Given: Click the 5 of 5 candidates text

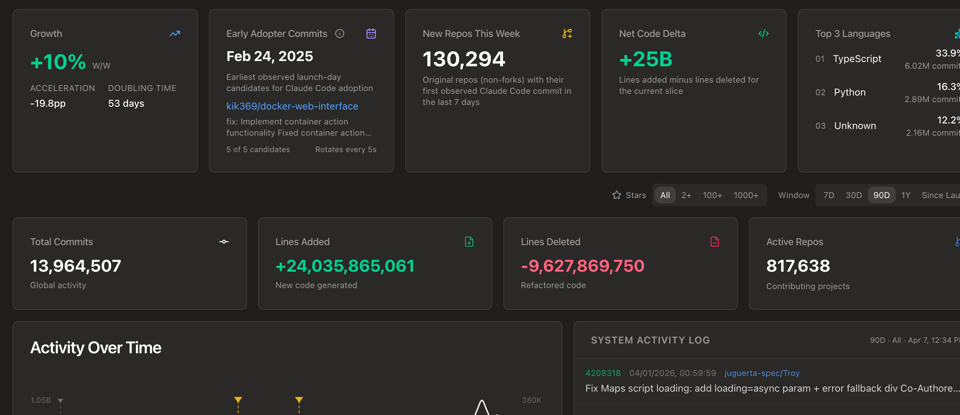Looking at the screenshot, I should coord(258,149).
